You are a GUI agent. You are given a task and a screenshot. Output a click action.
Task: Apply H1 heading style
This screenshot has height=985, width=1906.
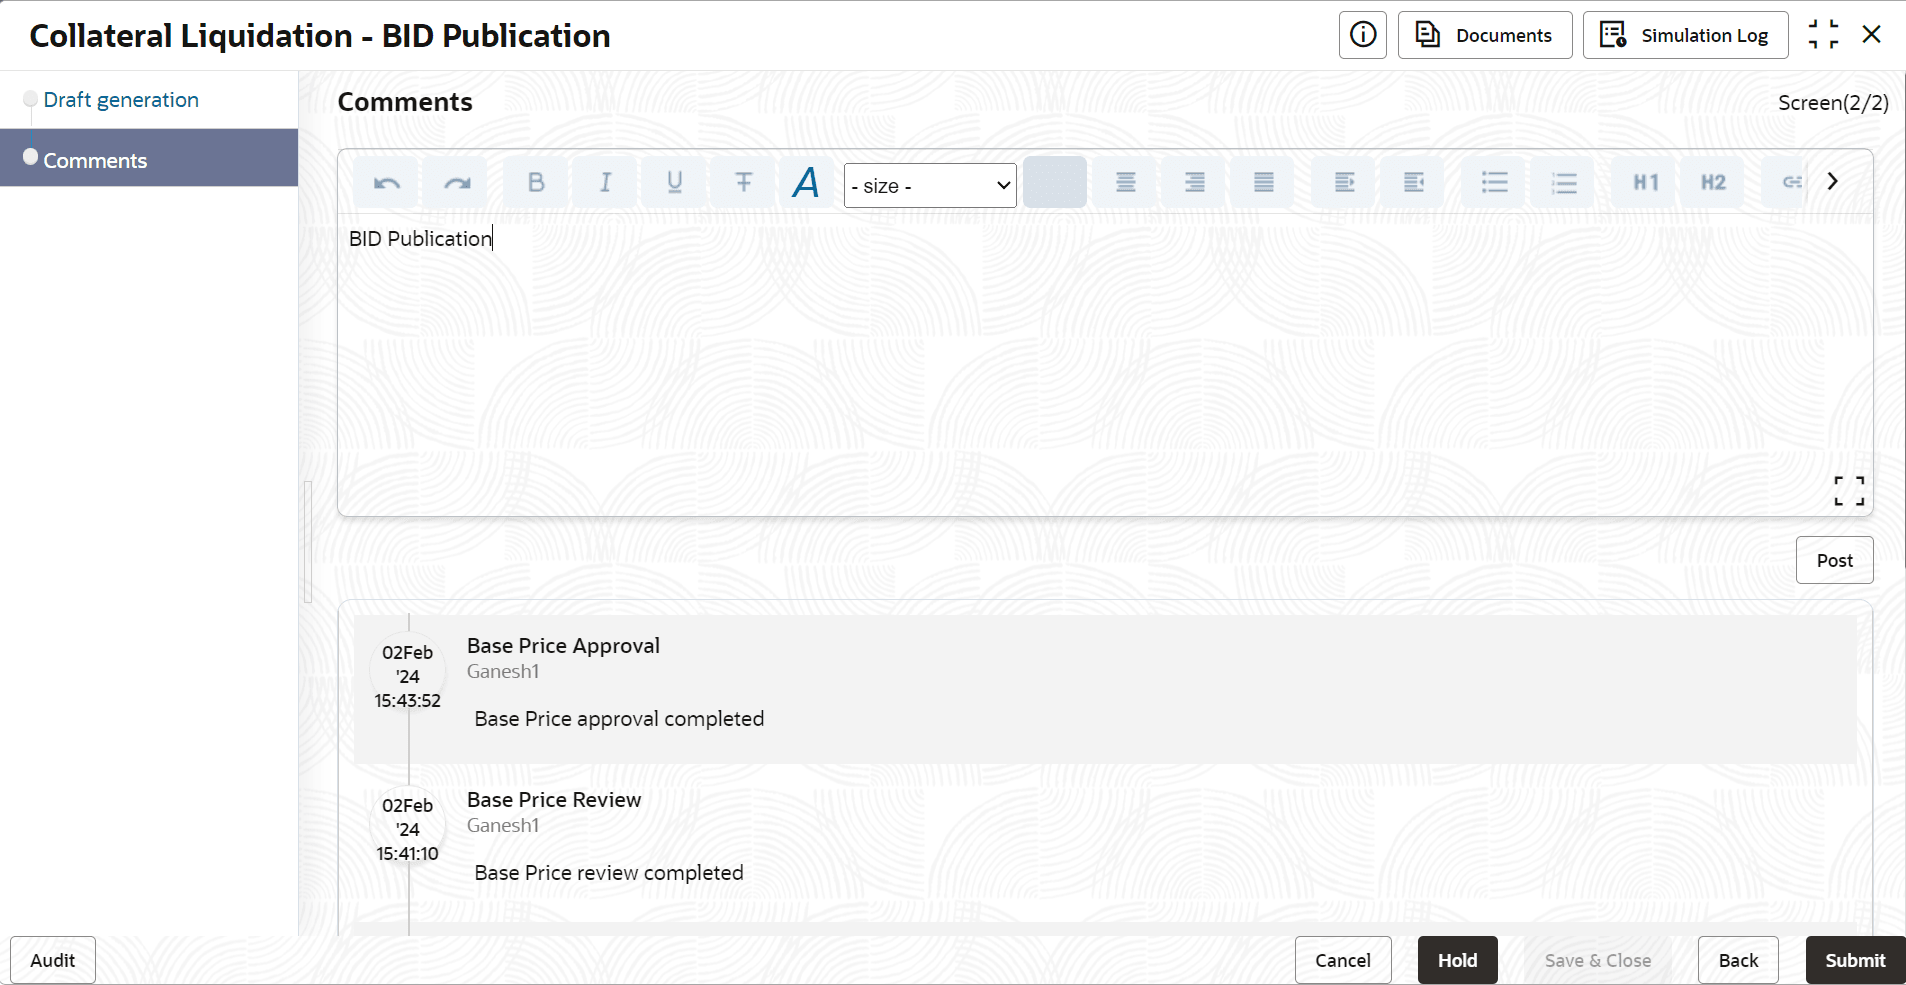pyautogui.click(x=1646, y=182)
